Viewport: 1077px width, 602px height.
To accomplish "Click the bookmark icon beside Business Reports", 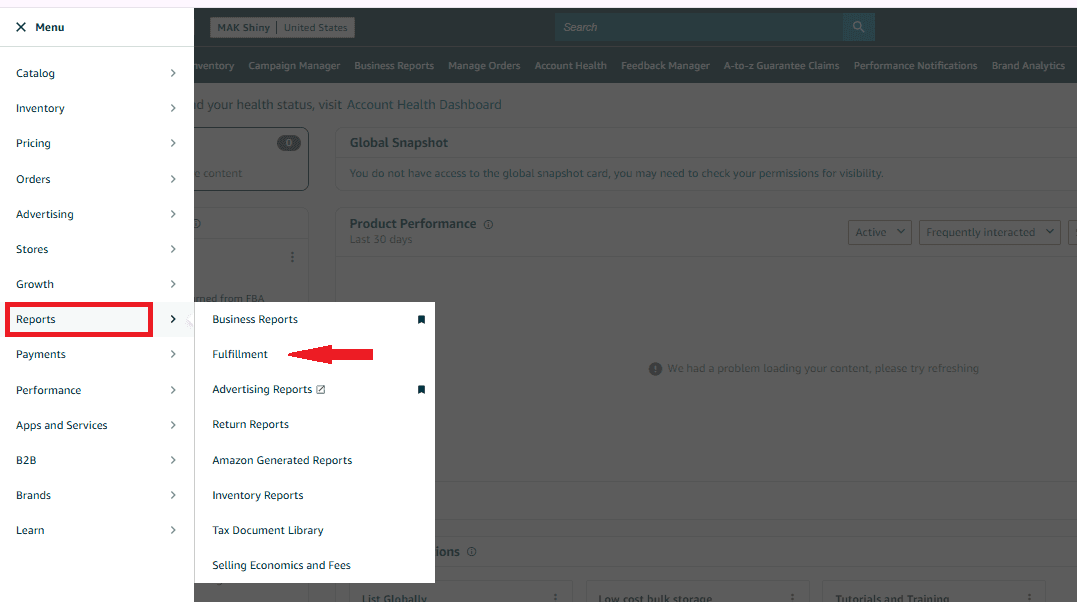I will coord(421,319).
